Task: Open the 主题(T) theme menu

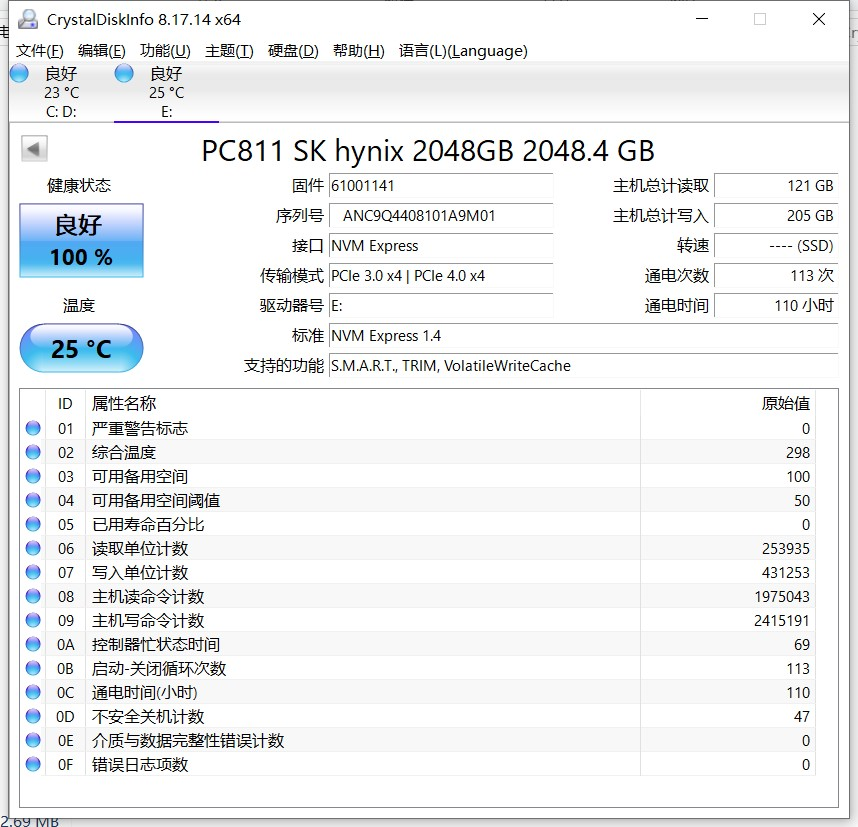Action: (x=228, y=51)
